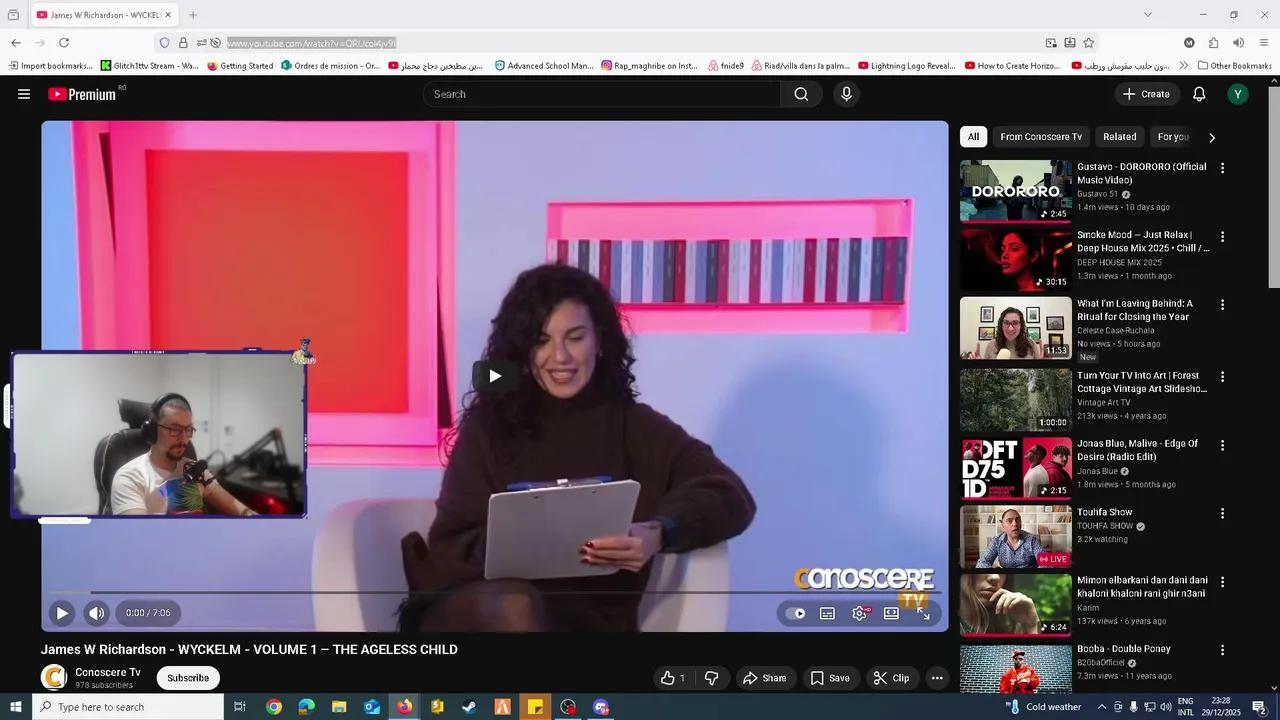Open player settings gear
This screenshot has height=720, width=1280.
click(x=859, y=613)
